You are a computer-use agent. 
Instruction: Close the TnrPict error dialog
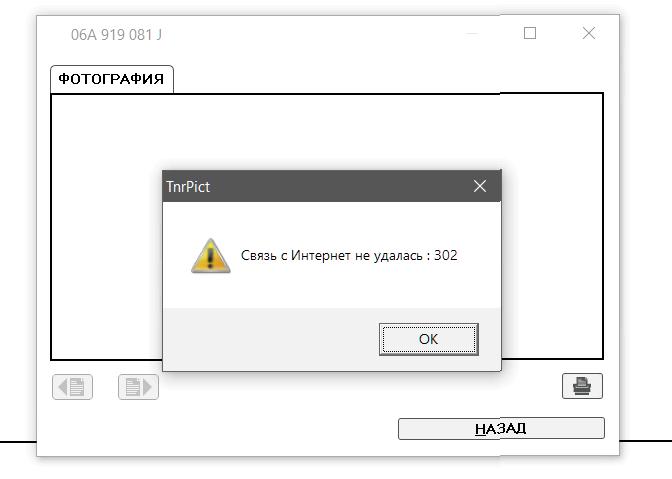480,186
